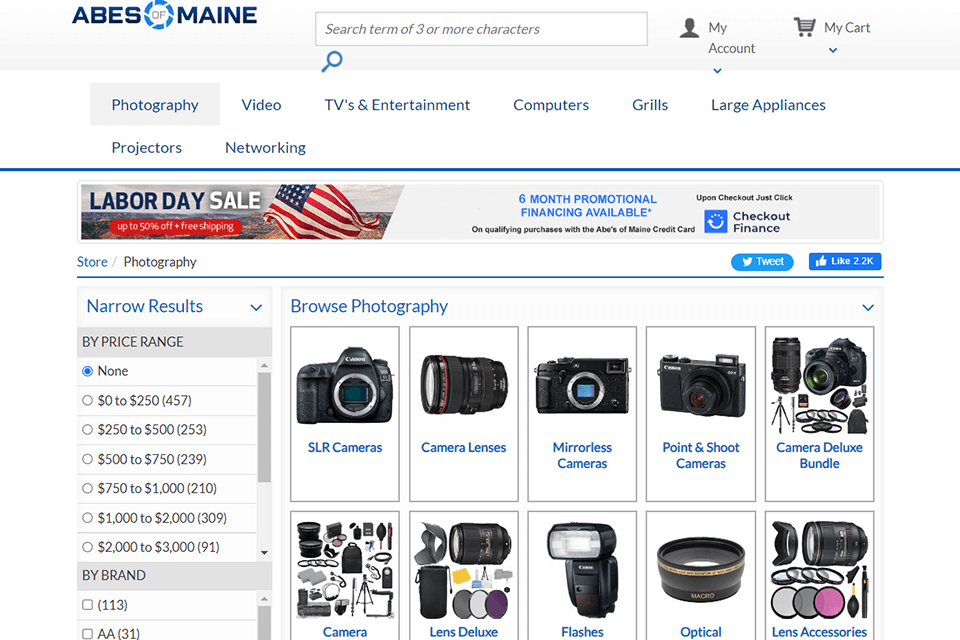
Task: Open Point & Shoot Cameras image
Action: (x=701, y=386)
